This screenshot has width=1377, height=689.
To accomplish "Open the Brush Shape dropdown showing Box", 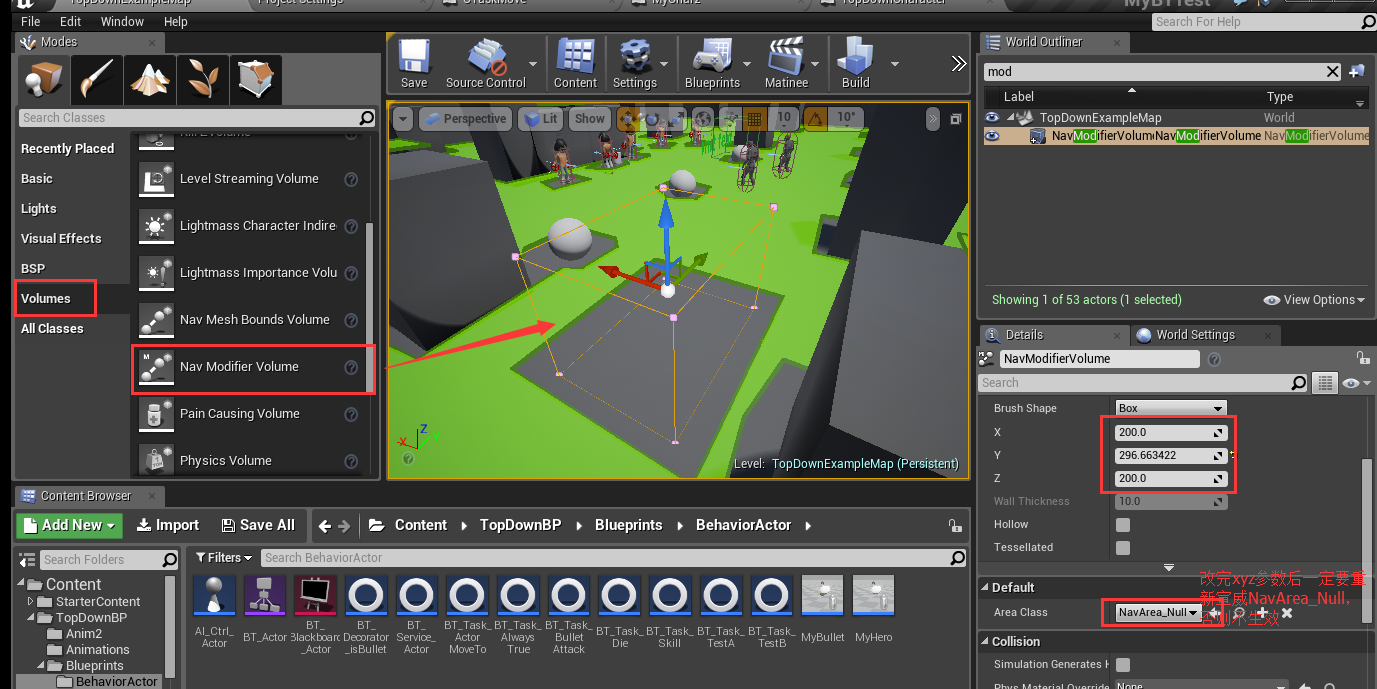I will click(x=1170, y=408).
